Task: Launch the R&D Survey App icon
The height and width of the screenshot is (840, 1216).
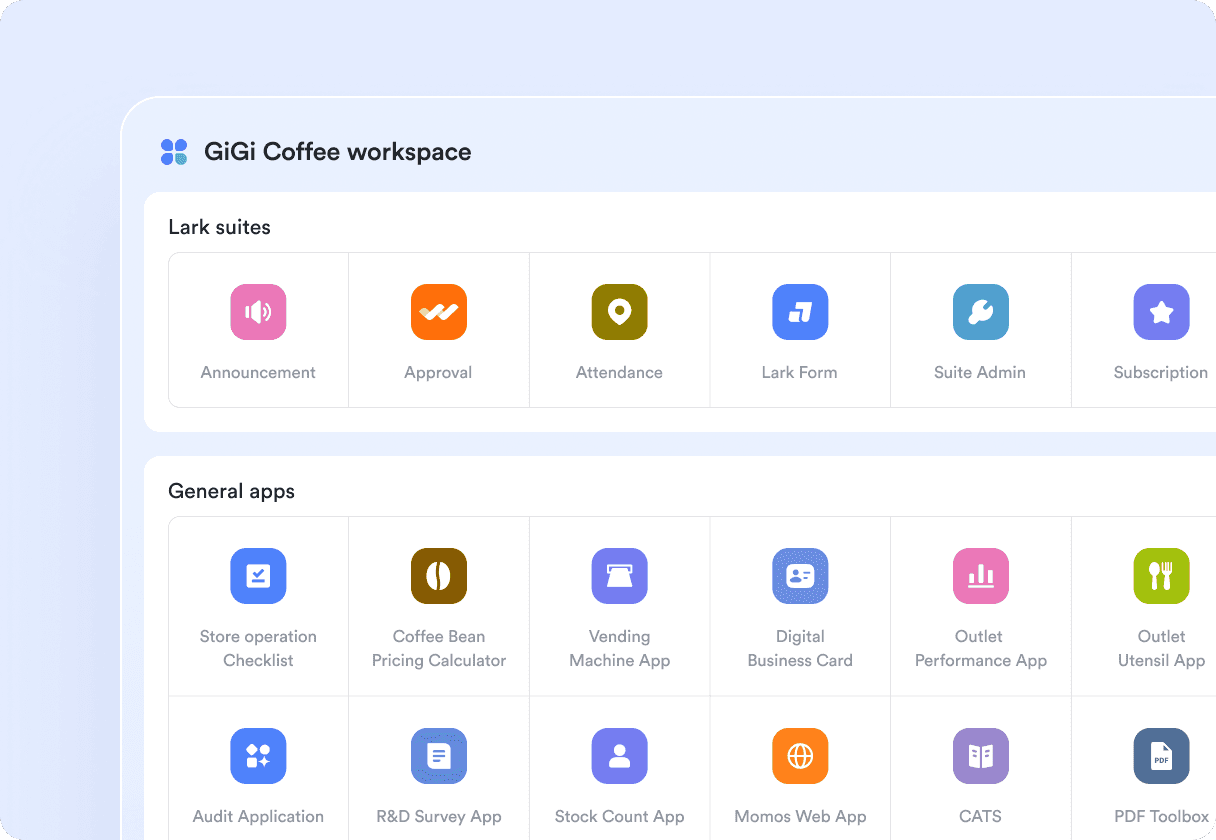Action: [439, 756]
